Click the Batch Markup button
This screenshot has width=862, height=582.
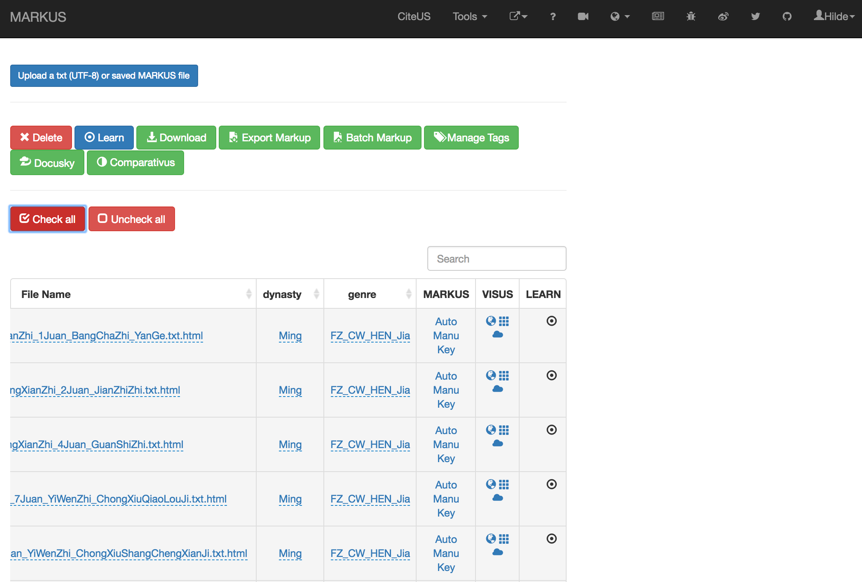pyautogui.click(x=372, y=137)
